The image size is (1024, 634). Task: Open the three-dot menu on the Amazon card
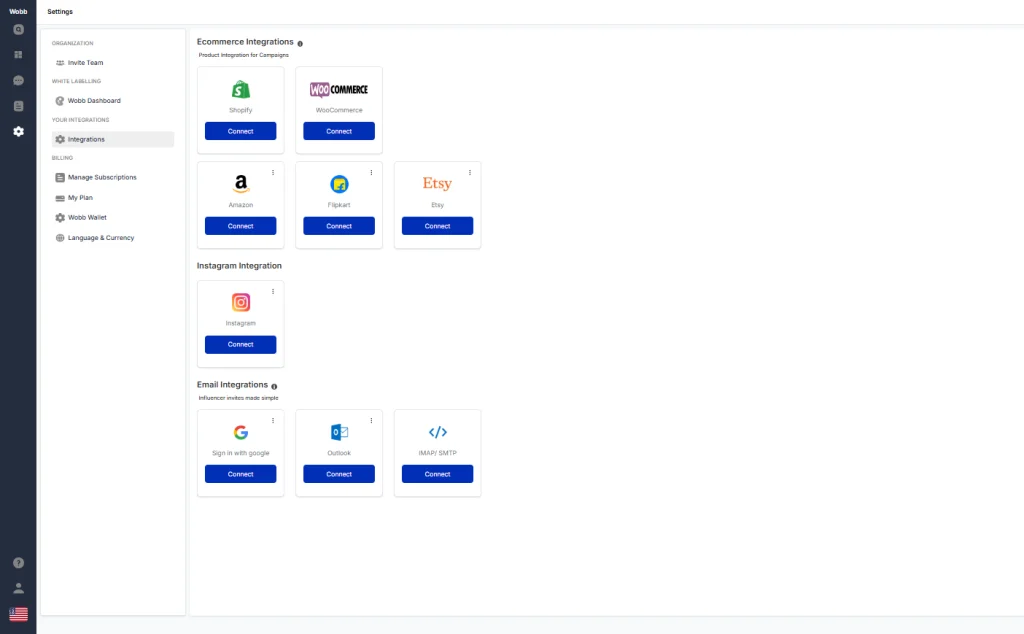tap(273, 173)
